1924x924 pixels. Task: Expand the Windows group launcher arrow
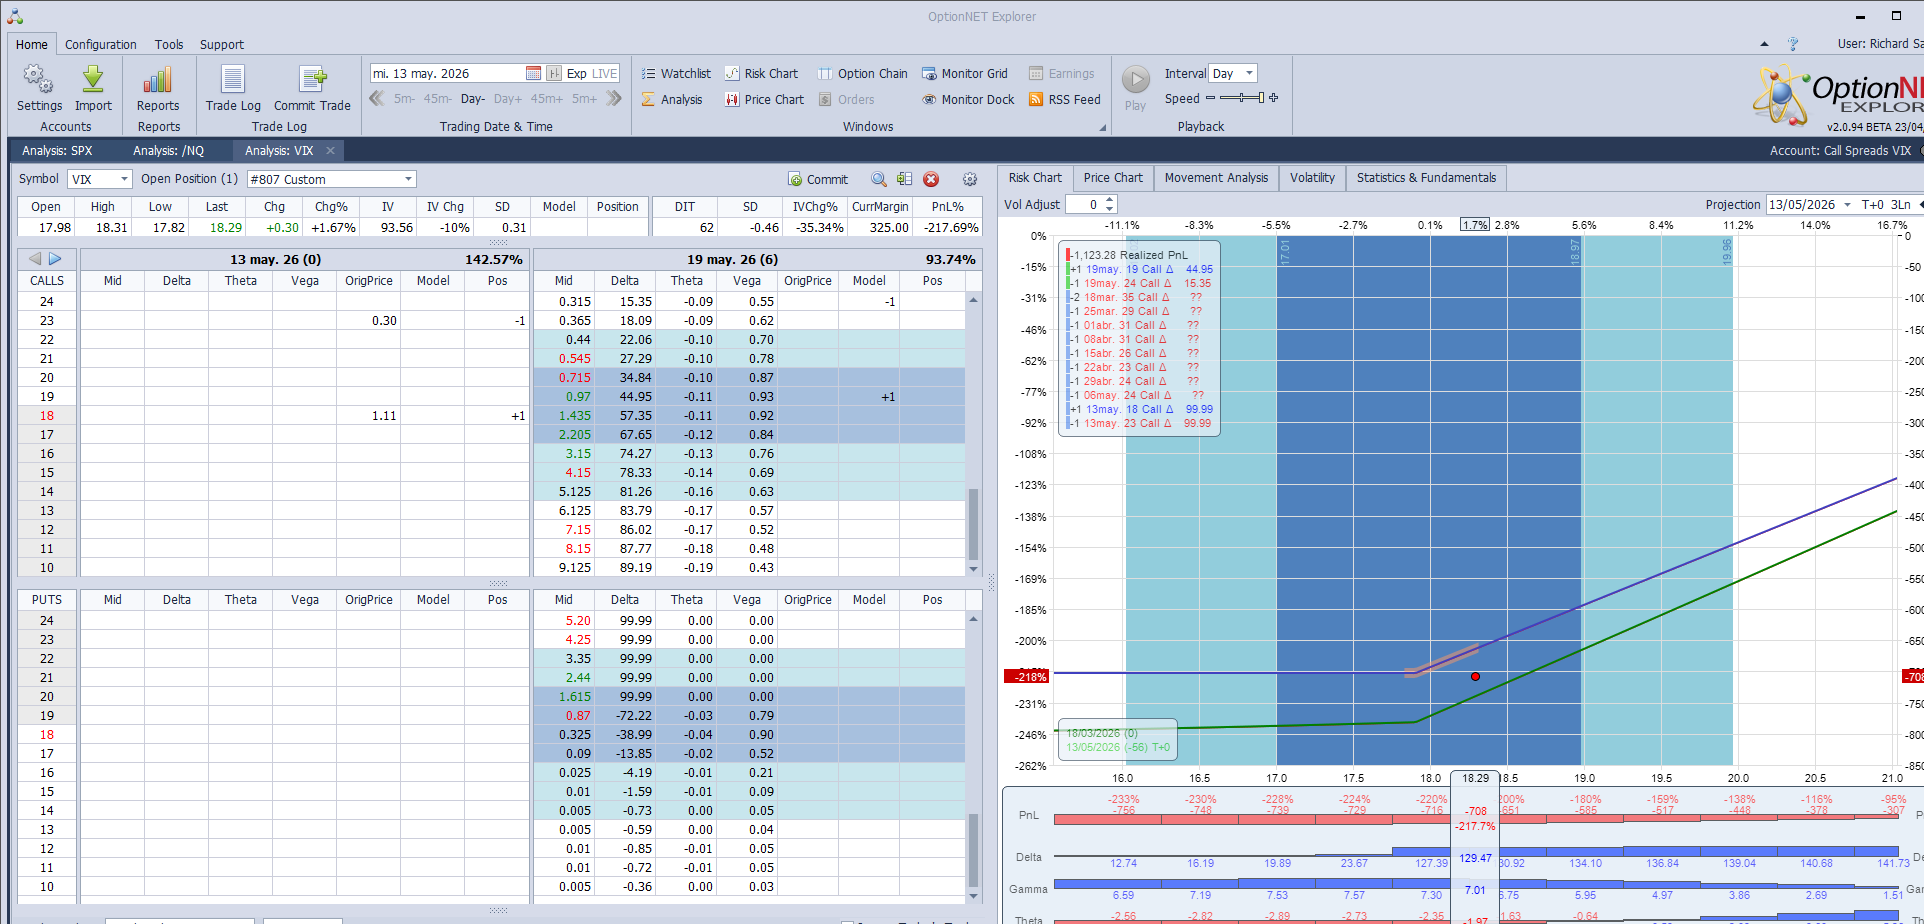click(x=1103, y=127)
